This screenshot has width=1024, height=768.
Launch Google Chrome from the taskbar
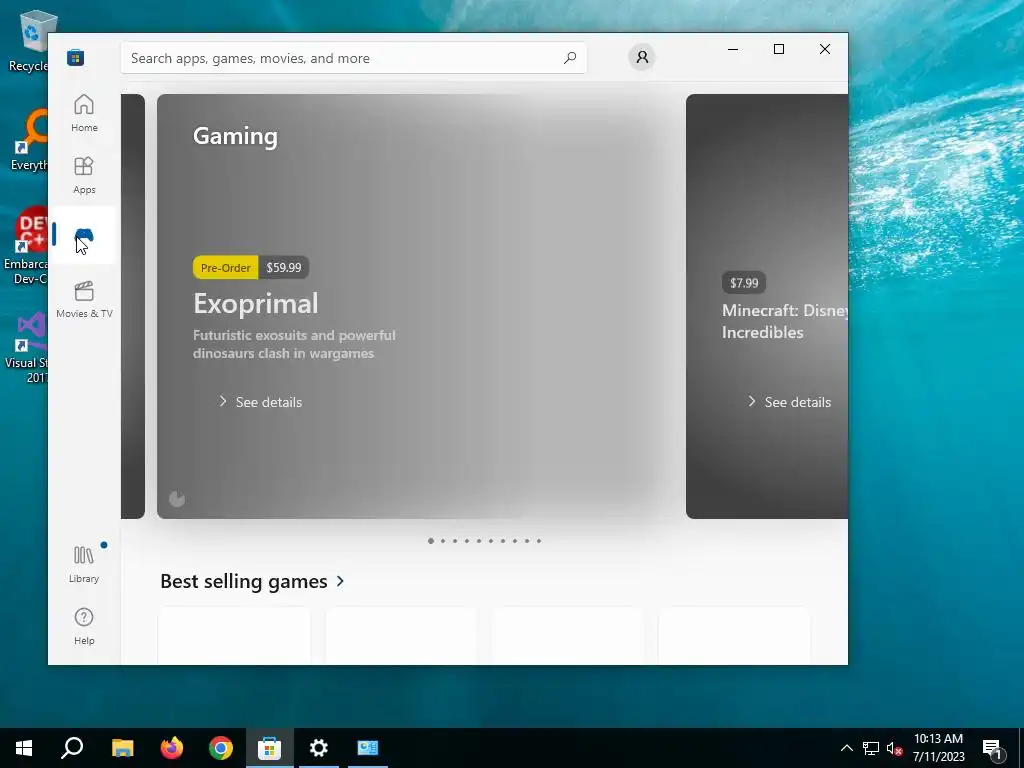click(x=221, y=748)
